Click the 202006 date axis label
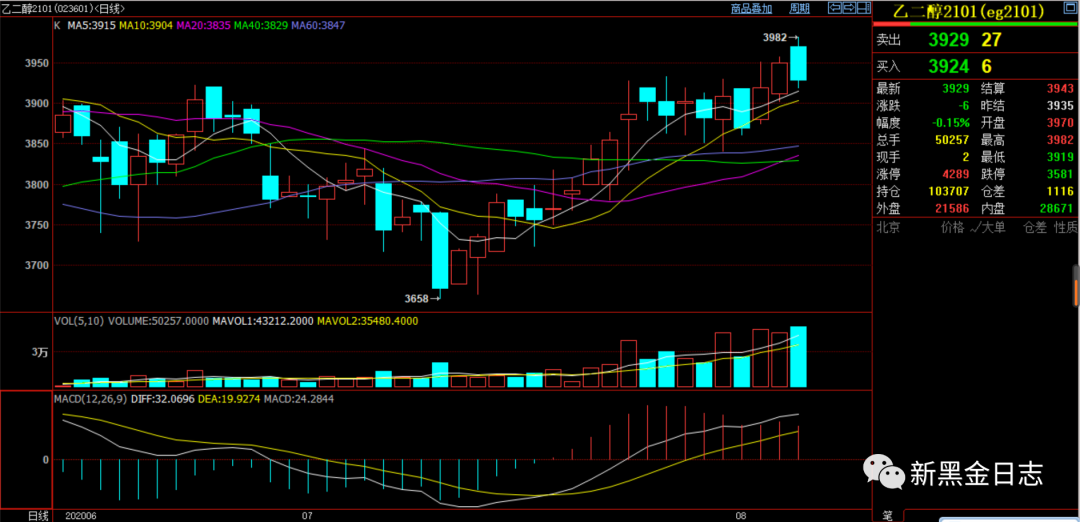The width and height of the screenshot is (1080, 522). 81,515
